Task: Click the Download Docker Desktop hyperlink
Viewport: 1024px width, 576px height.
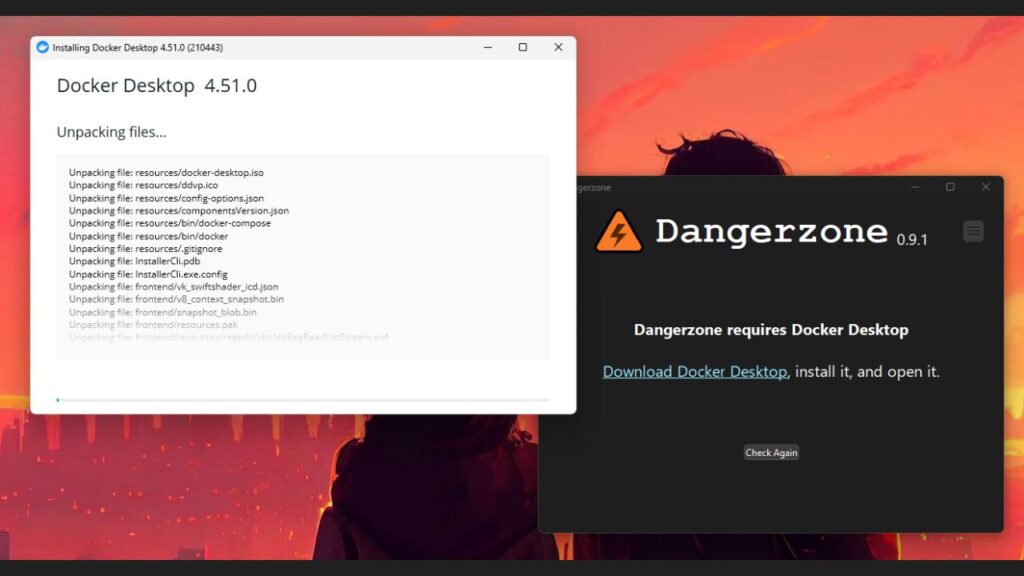Action: (694, 371)
